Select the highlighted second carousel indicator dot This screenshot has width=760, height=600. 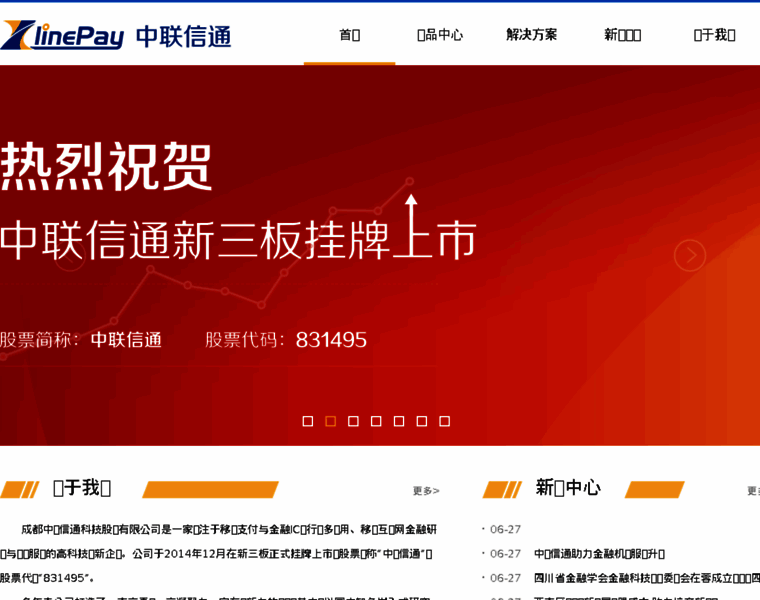click(x=331, y=421)
